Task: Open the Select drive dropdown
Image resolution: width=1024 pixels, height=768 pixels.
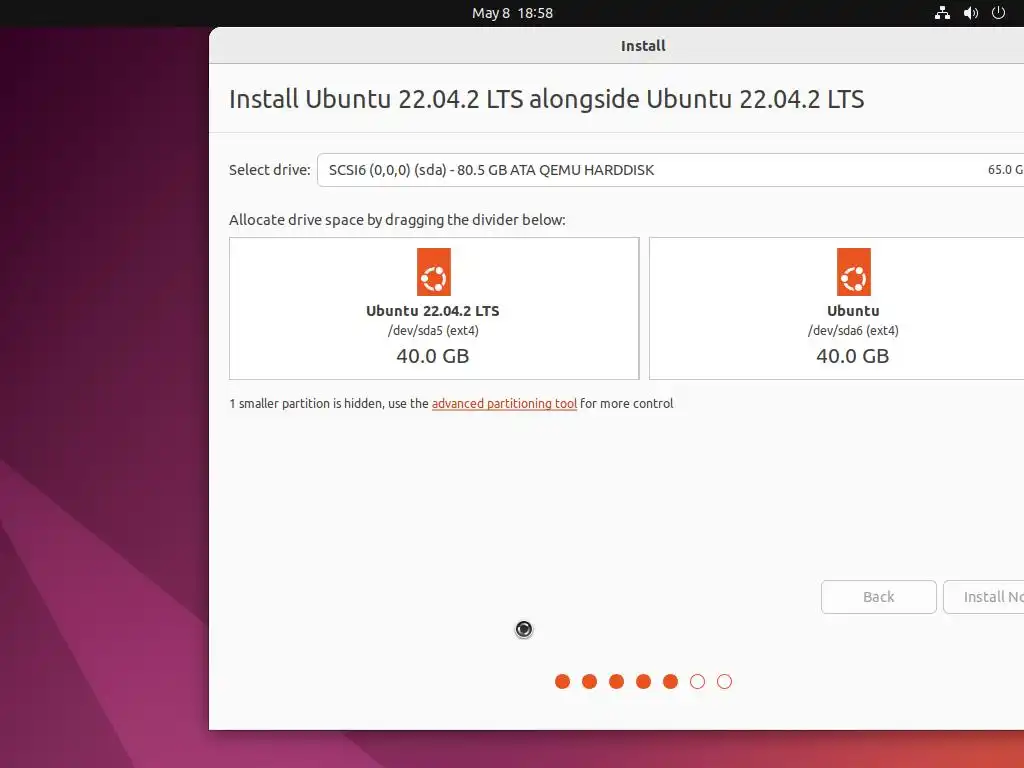Action: tap(671, 170)
